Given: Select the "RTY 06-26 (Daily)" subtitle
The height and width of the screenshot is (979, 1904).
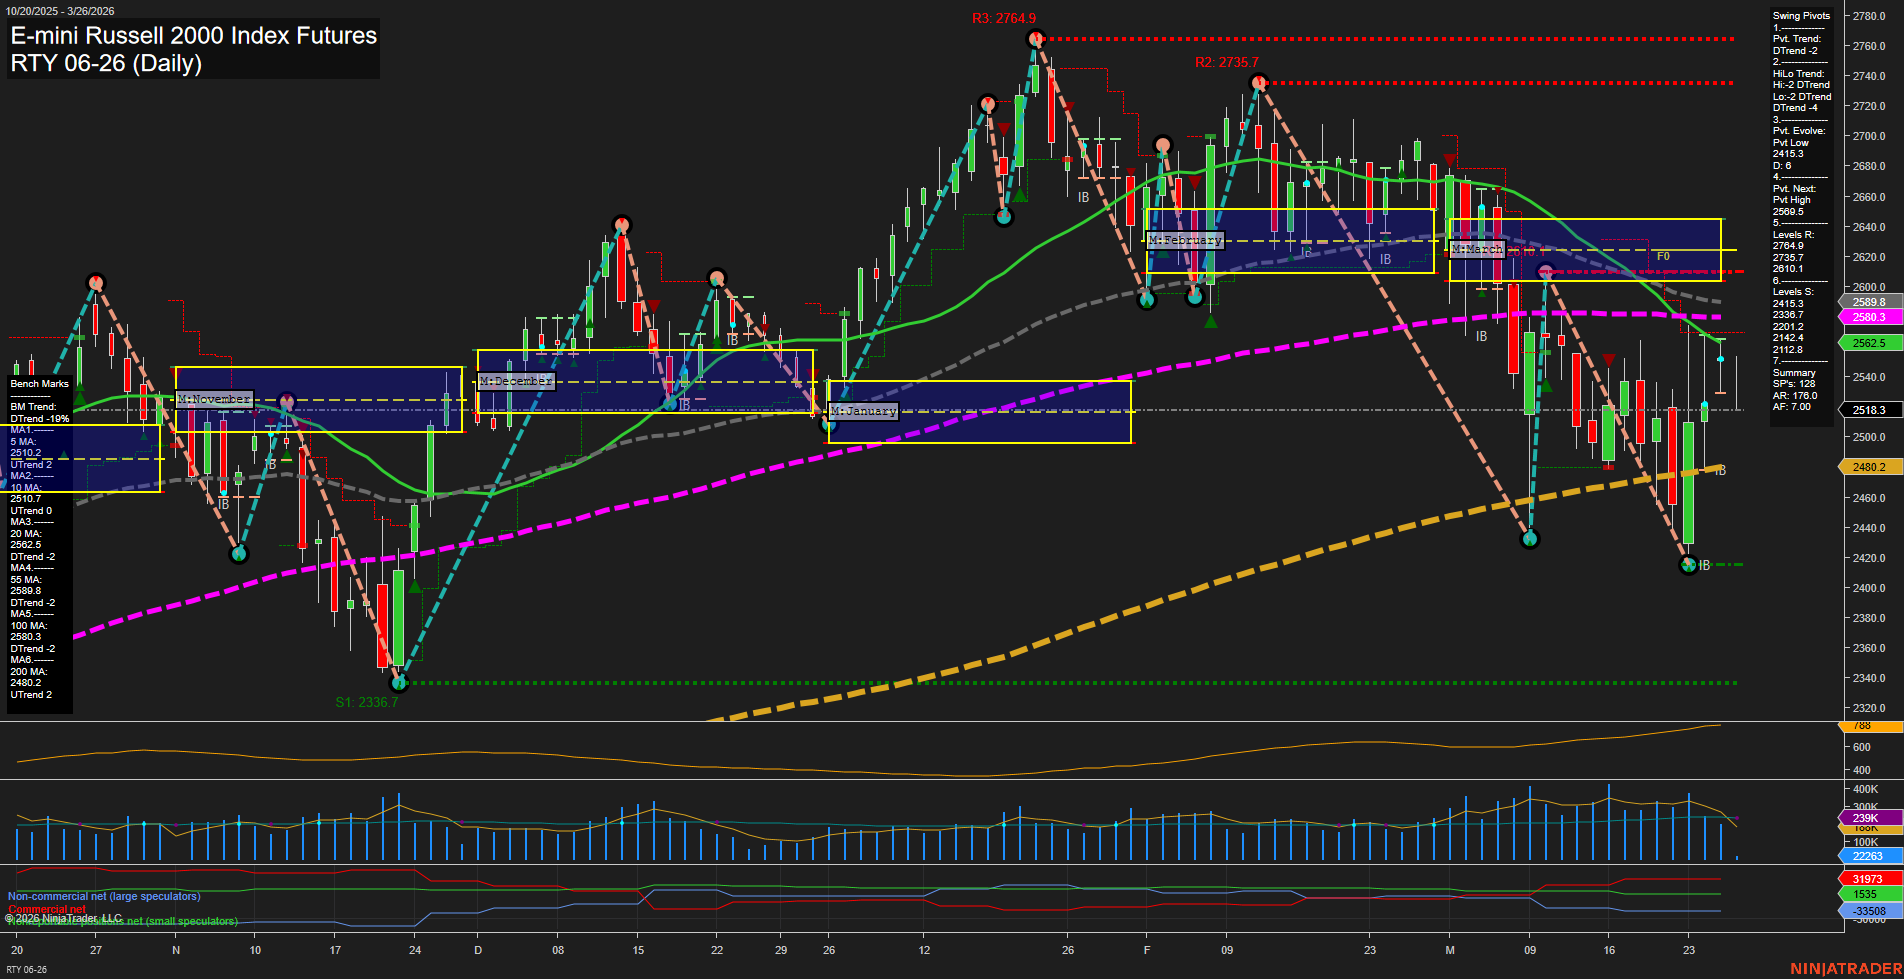Looking at the screenshot, I should (106, 63).
